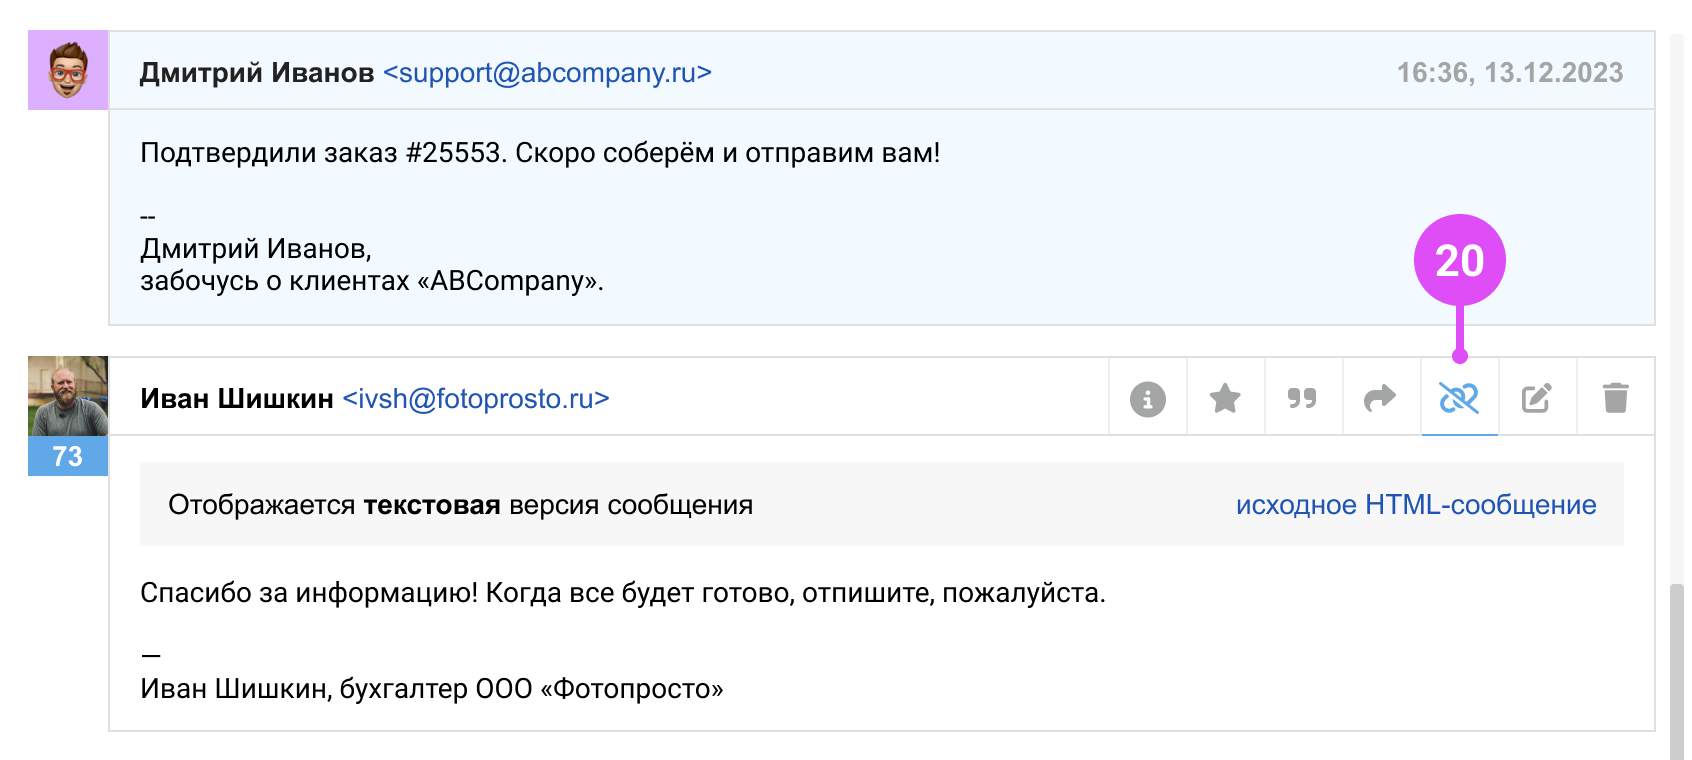Viewport: 1692px width, 760px height.
Task: Click the info icon in message toolbar
Action: coord(1147,399)
